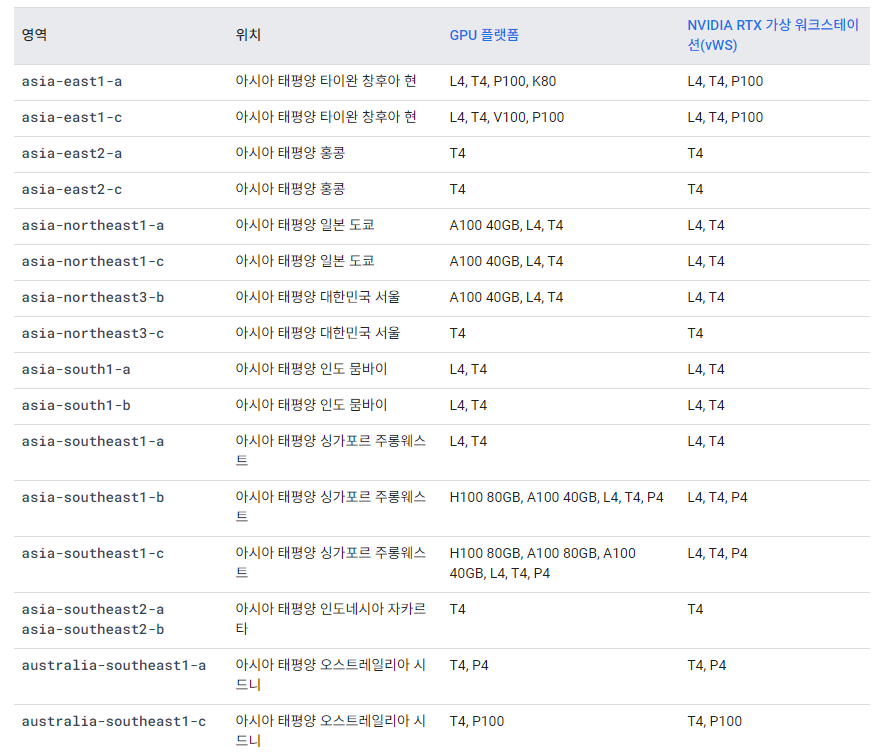Select the asia-south1-b zone cell
The width and height of the screenshot is (886, 754).
76,406
